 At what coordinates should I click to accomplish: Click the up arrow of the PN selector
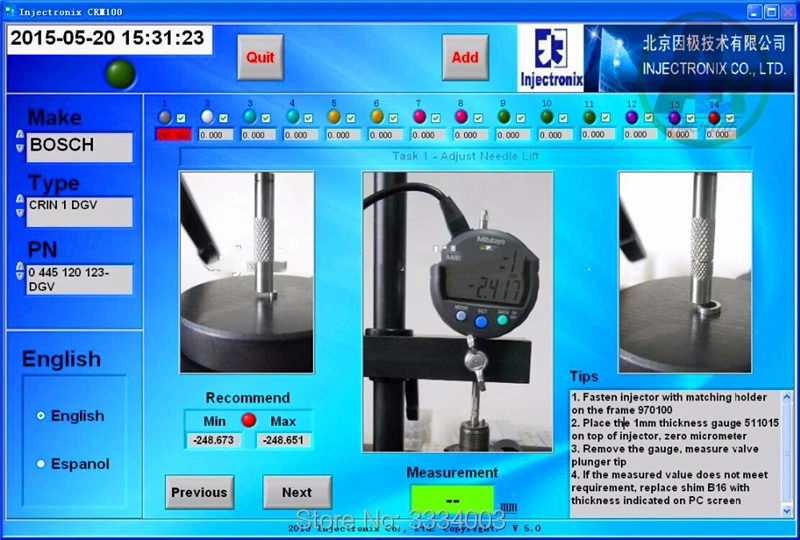pyautogui.click(x=19, y=266)
